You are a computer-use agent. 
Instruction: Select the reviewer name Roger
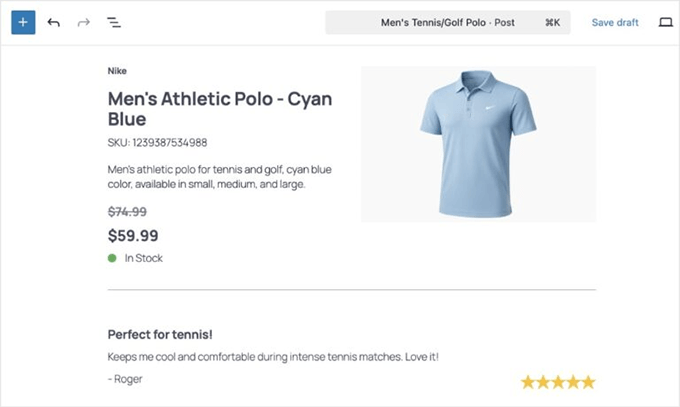(x=127, y=378)
